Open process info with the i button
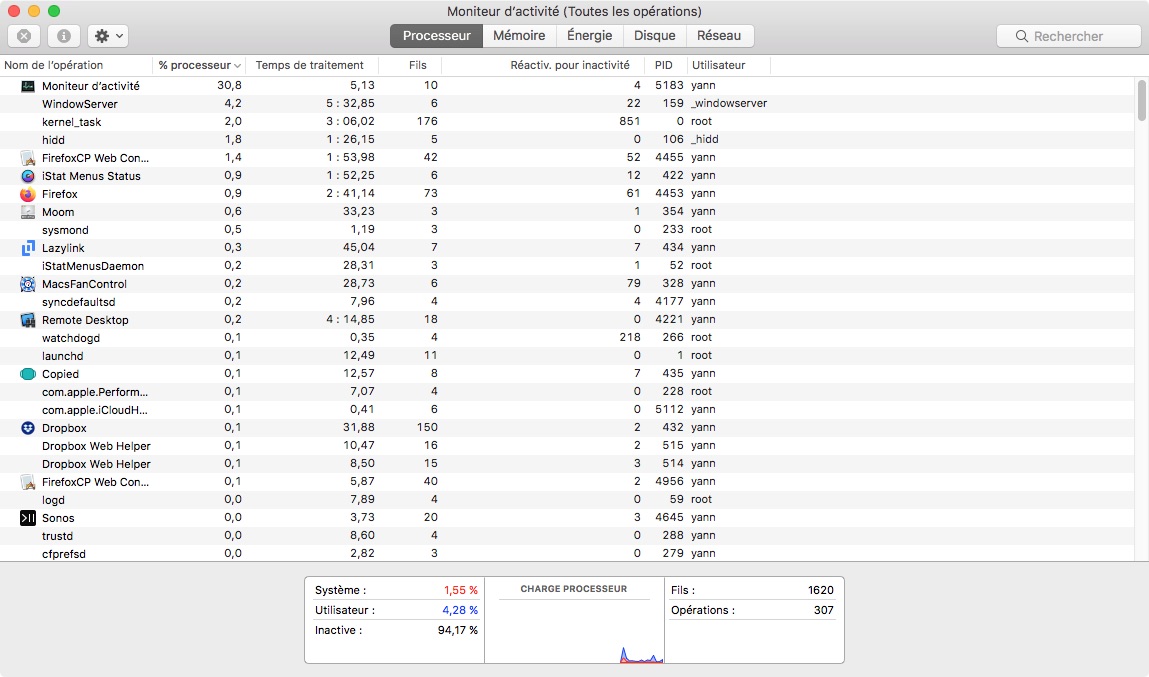 click(x=64, y=36)
